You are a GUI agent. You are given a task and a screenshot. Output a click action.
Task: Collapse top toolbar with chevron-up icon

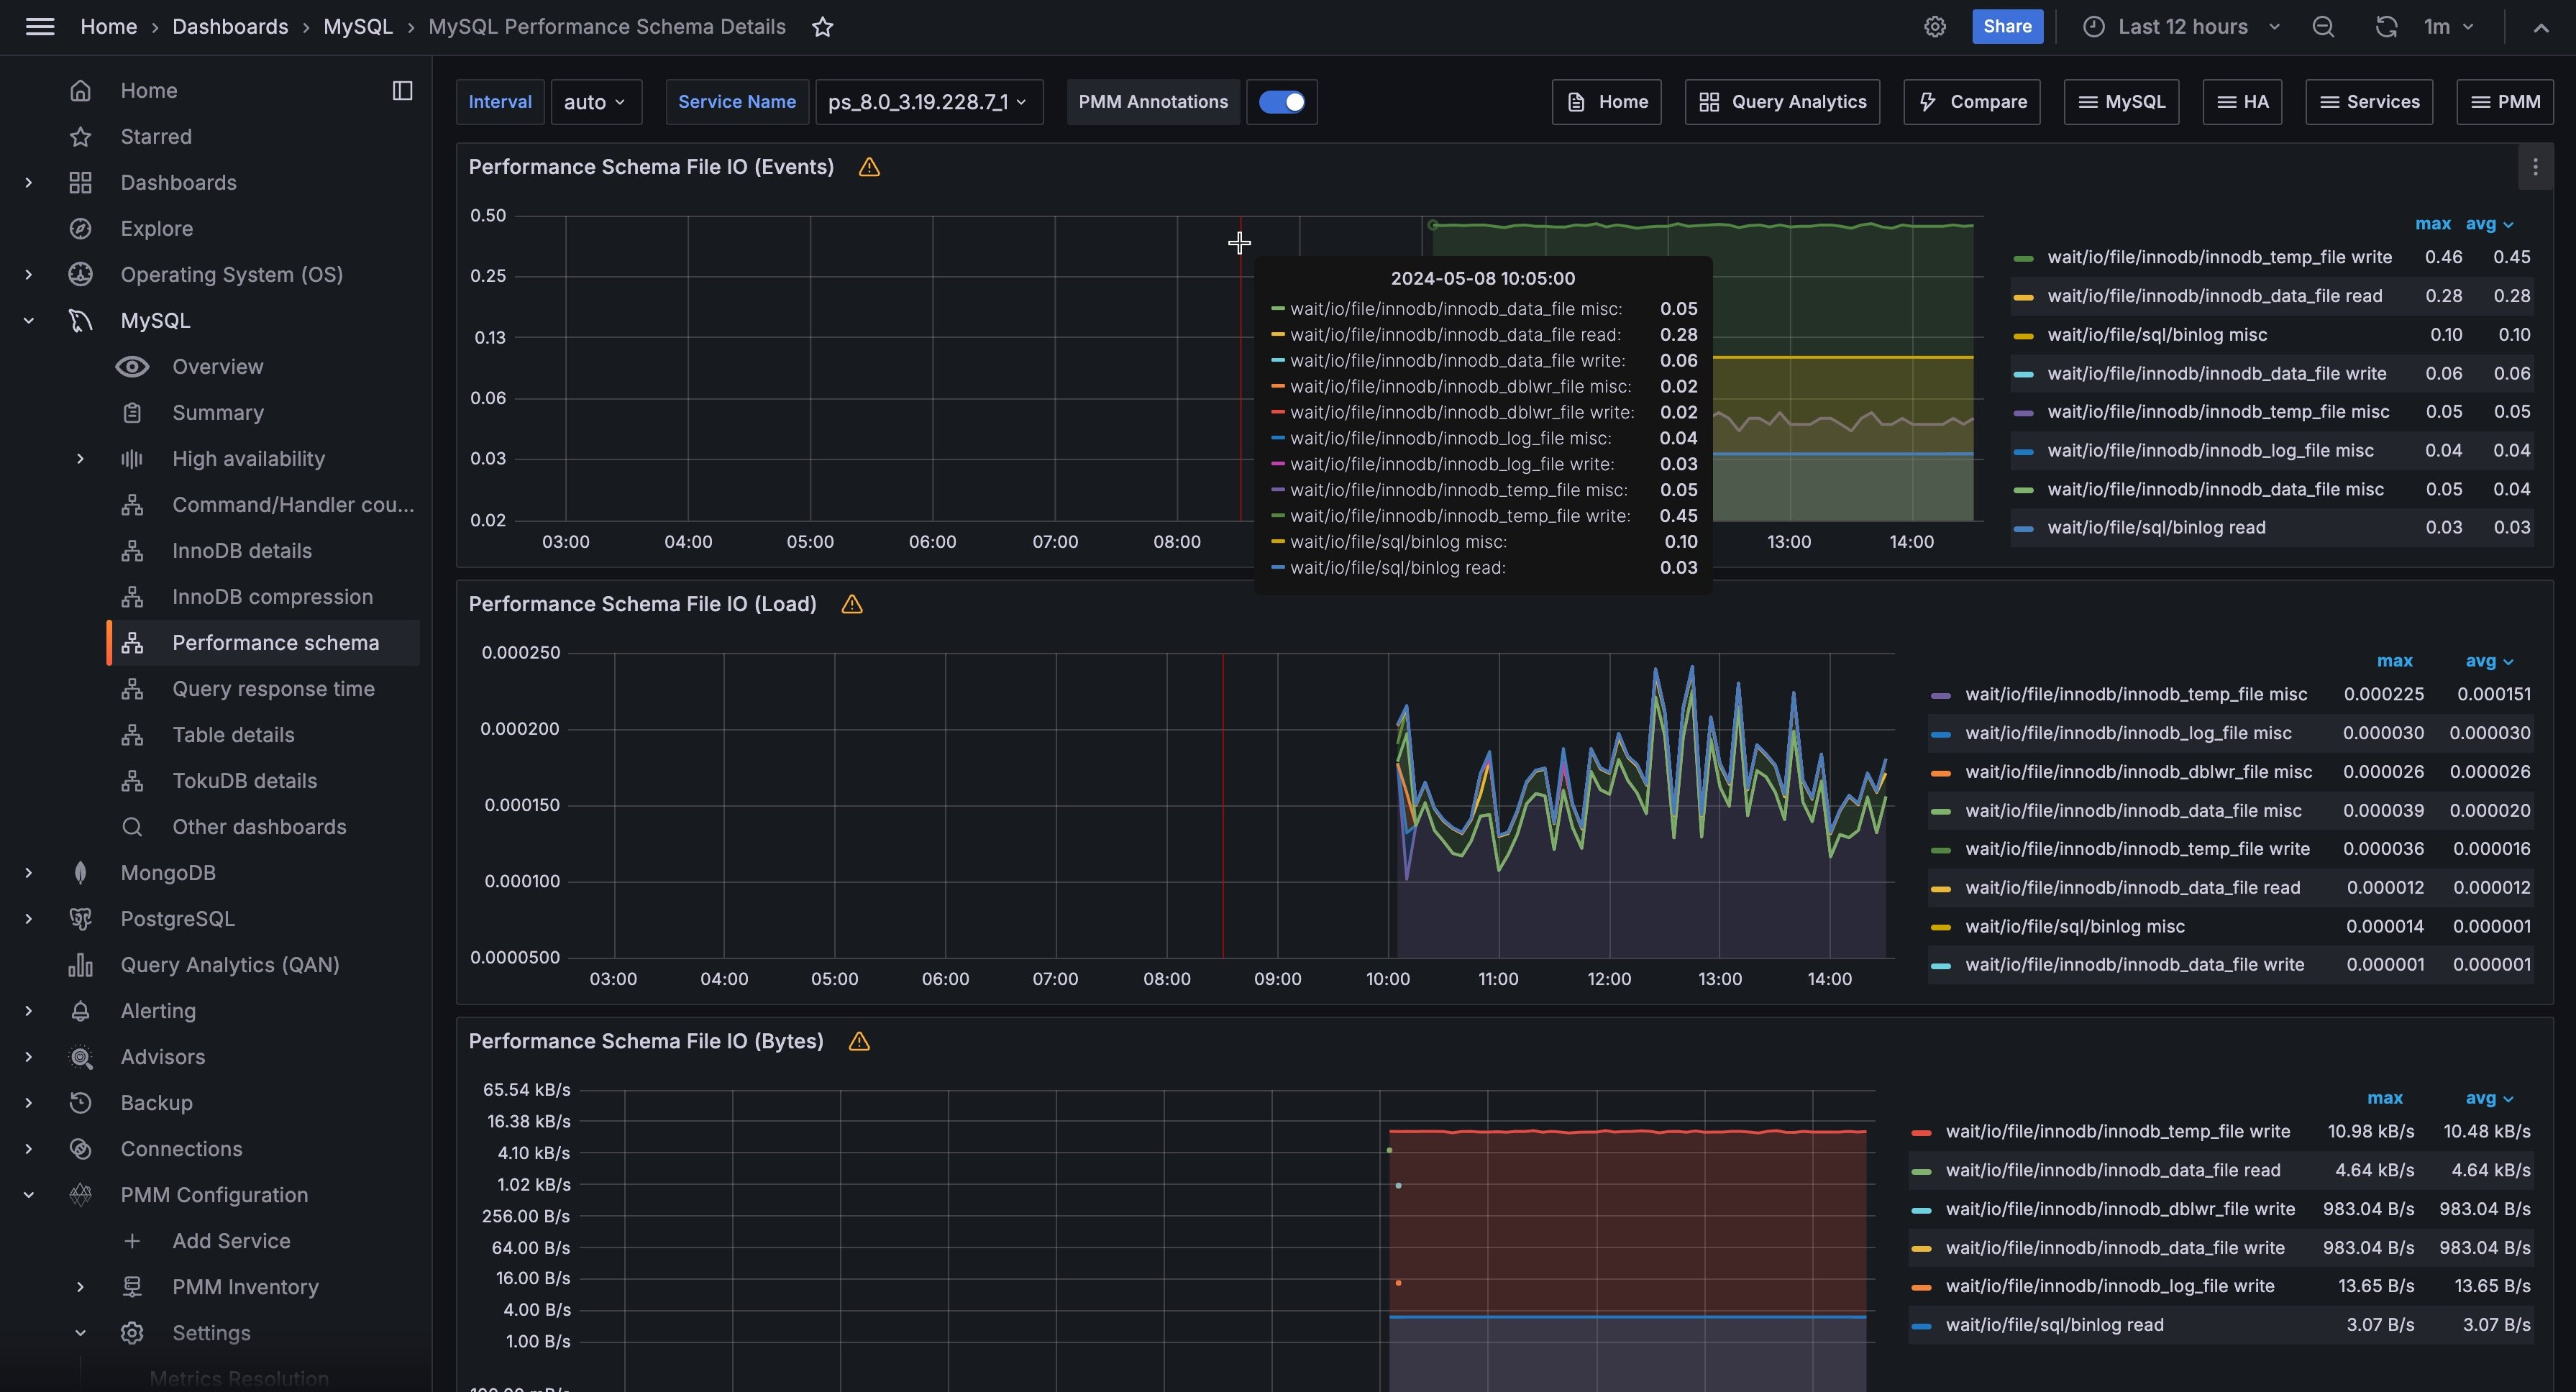coord(2540,27)
